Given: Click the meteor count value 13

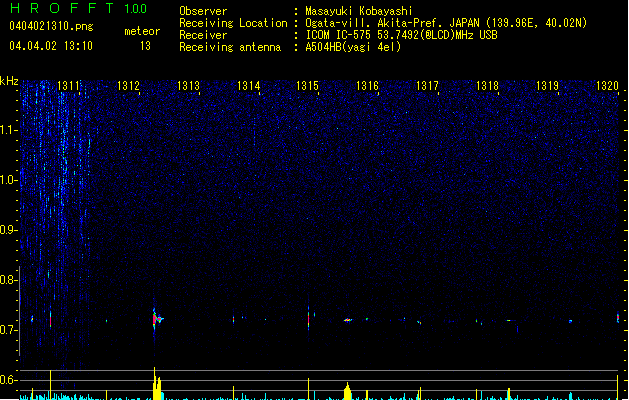Looking at the screenshot, I should pos(145,46).
